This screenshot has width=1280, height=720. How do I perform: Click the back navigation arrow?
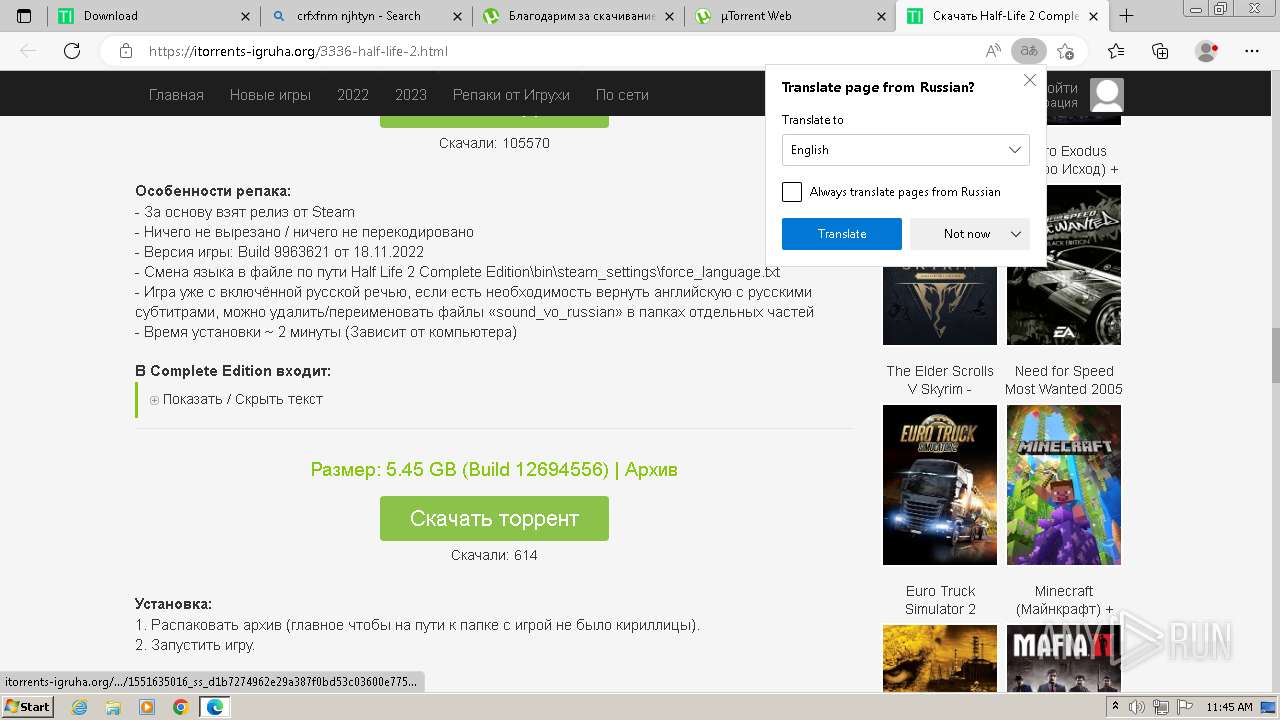click(x=28, y=51)
